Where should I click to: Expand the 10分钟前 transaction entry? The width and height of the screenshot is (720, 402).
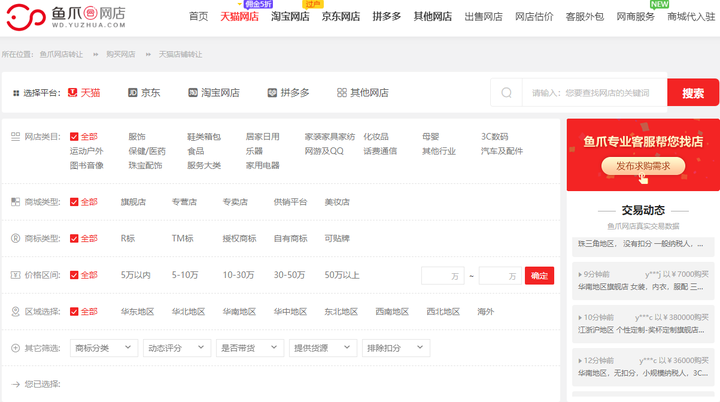point(643,323)
